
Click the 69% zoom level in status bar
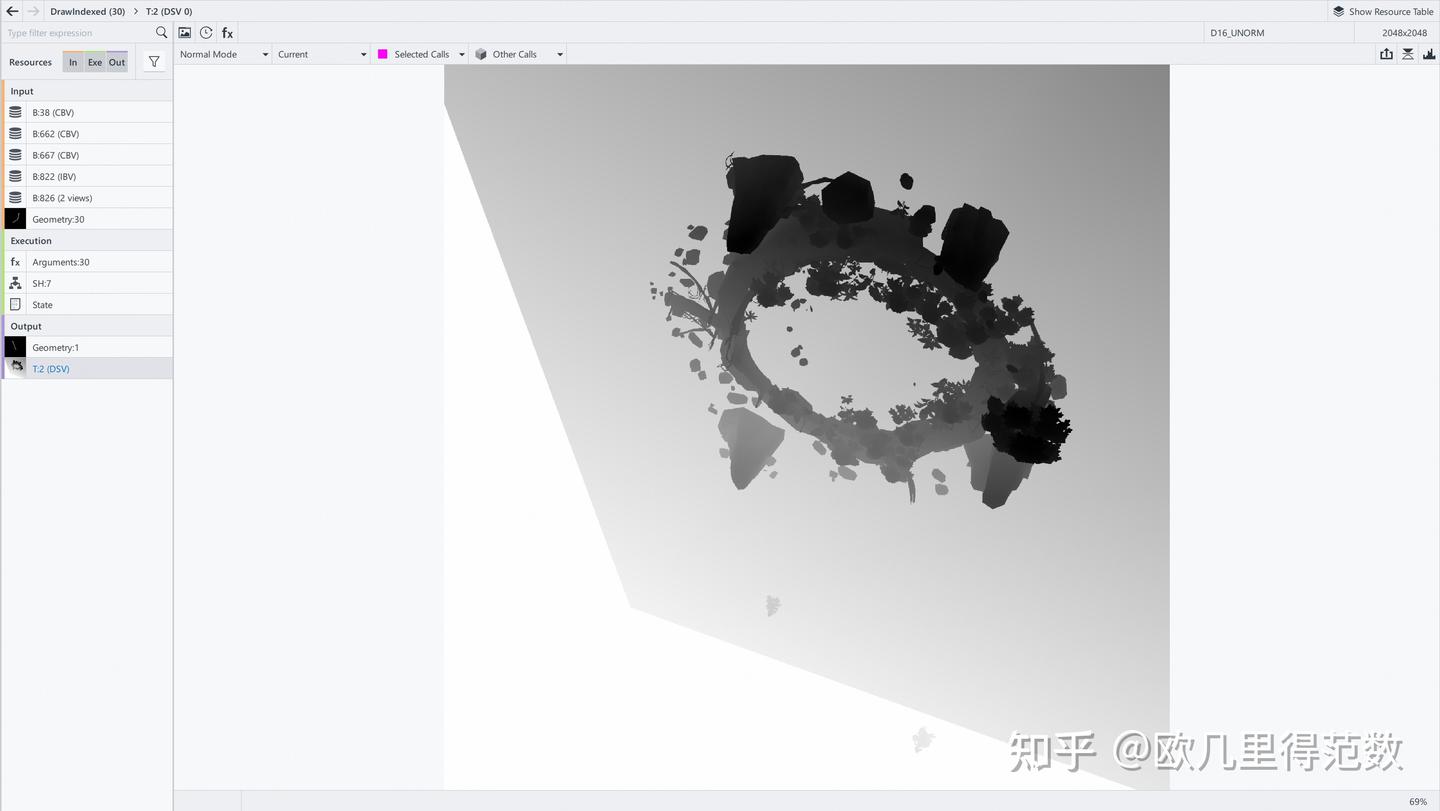click(1418, 802)
